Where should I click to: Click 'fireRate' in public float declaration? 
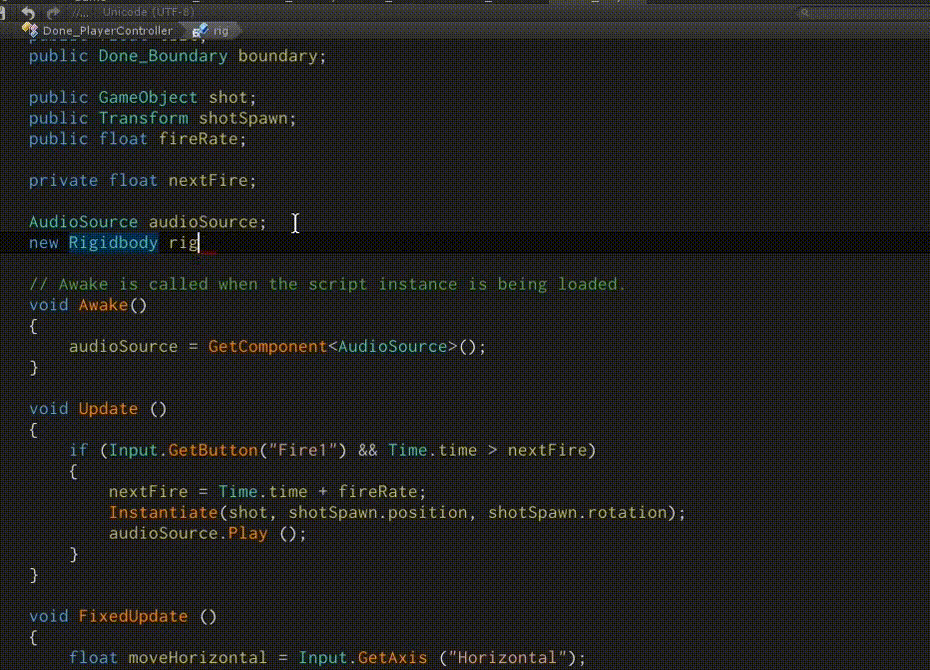(x=198, y=139)
